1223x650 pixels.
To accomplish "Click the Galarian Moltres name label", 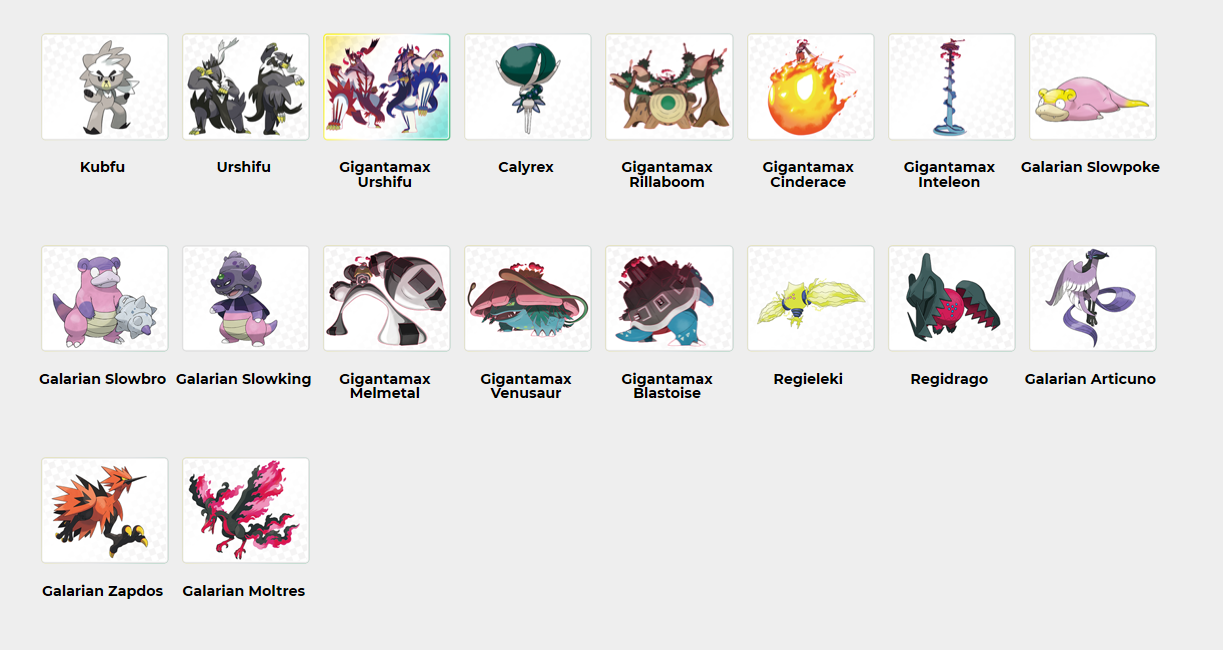I will point(244,591).
